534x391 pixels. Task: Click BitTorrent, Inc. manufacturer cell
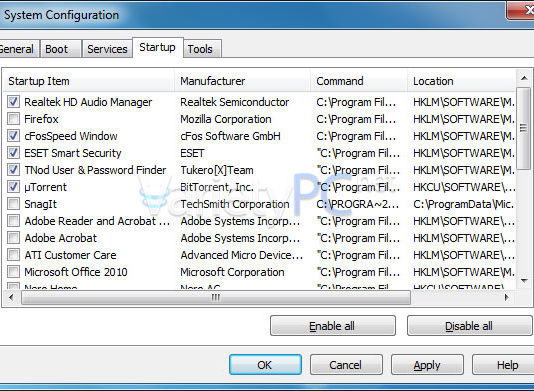[x=217, y=187]
